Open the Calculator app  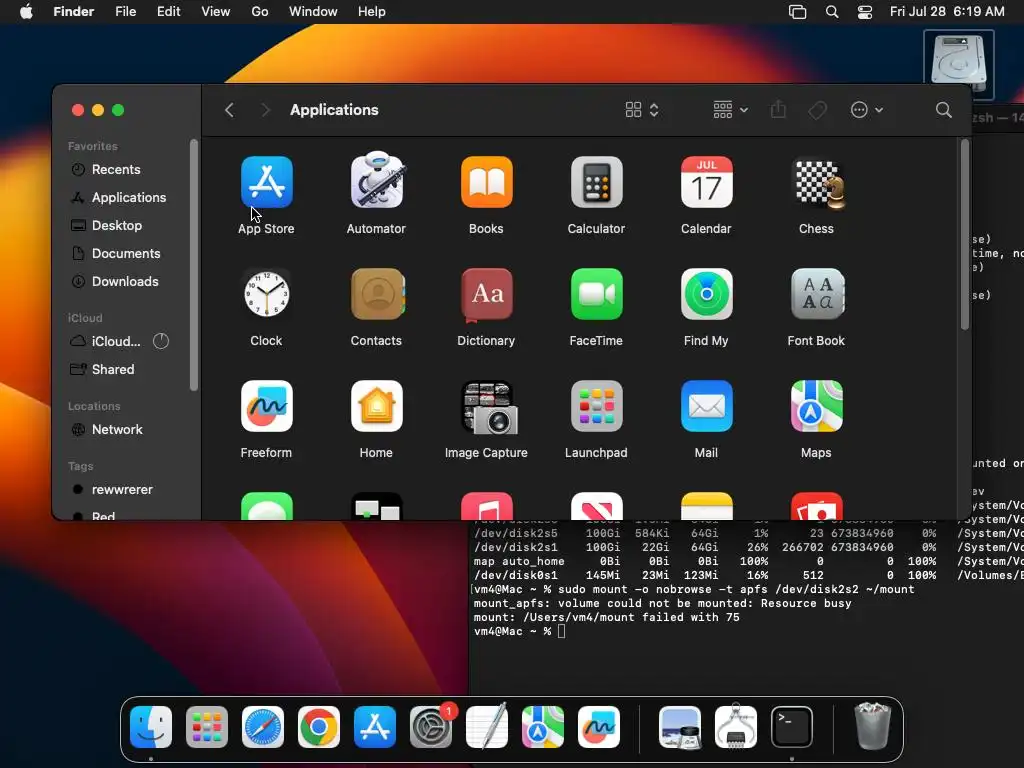(x=596, y=182)
